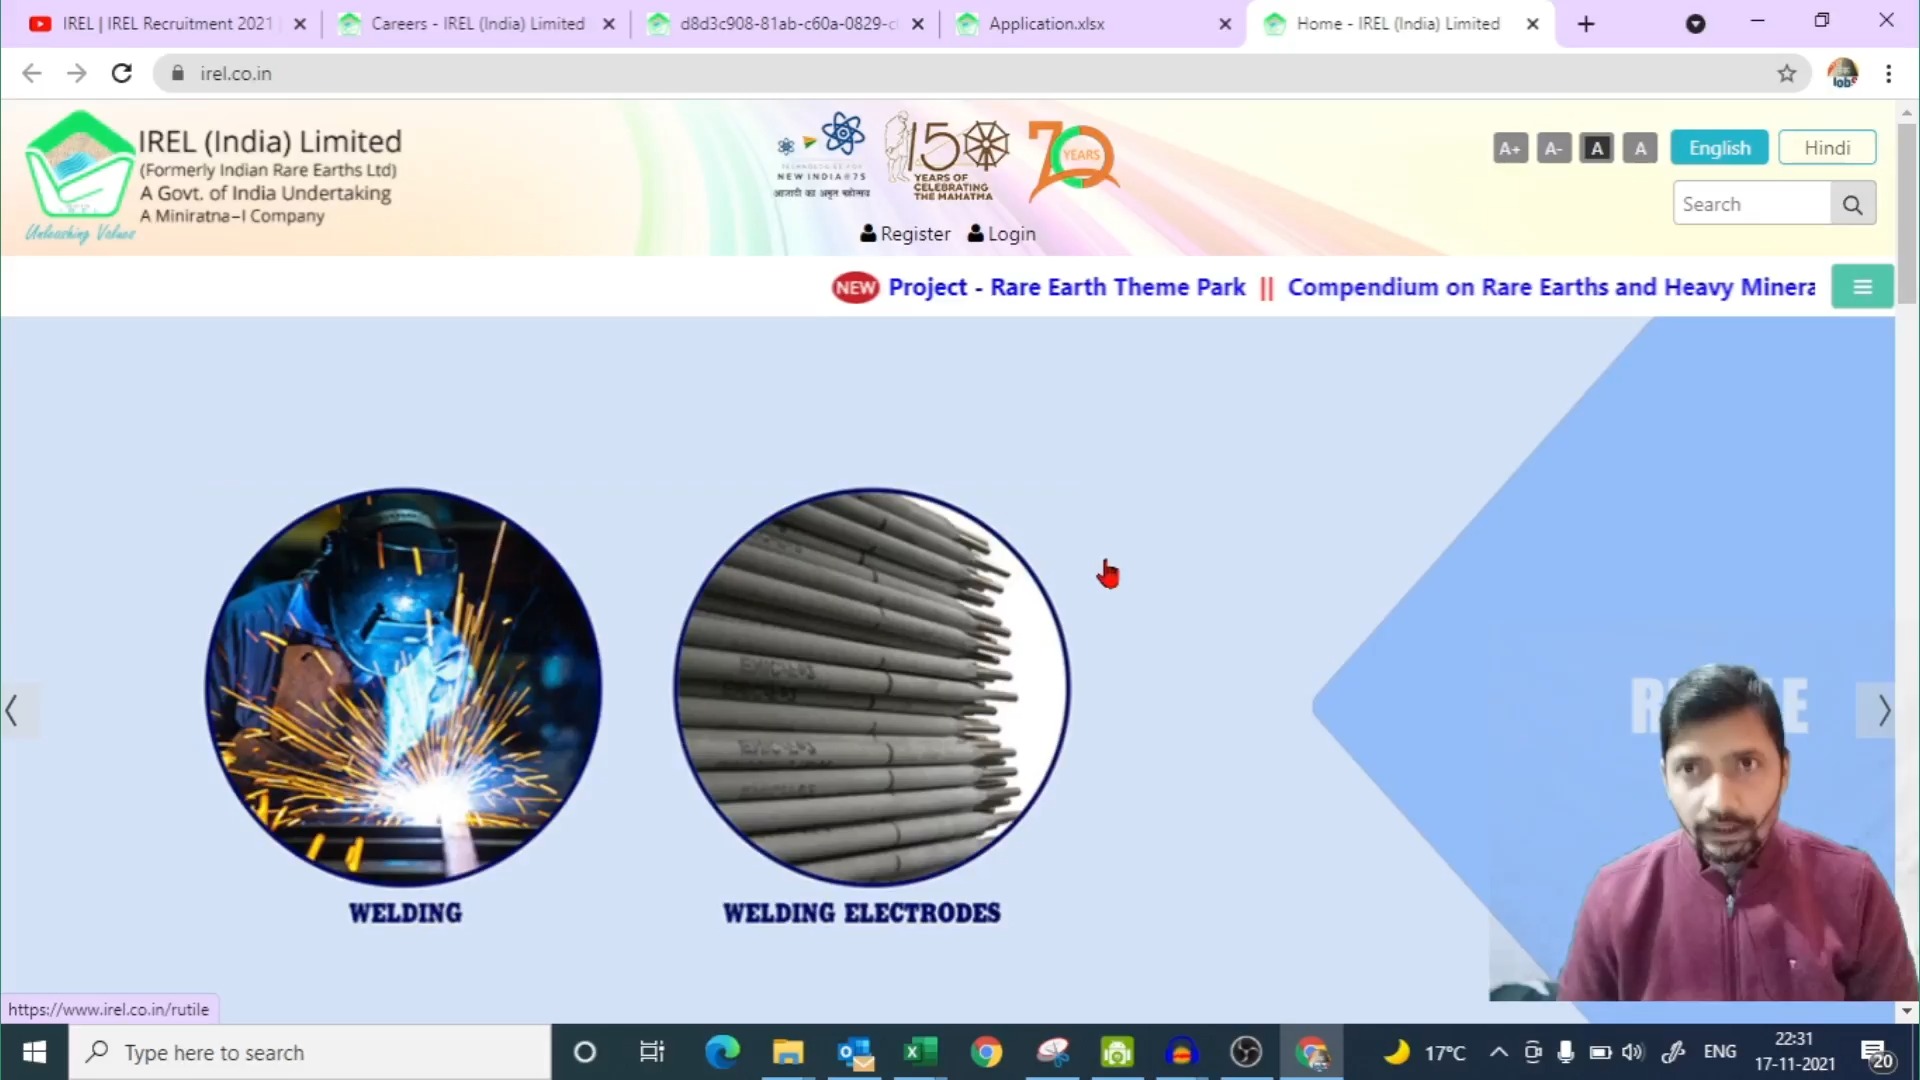
Task: Click the page vertical scrollbar thumb
Action: [1907, 215]
